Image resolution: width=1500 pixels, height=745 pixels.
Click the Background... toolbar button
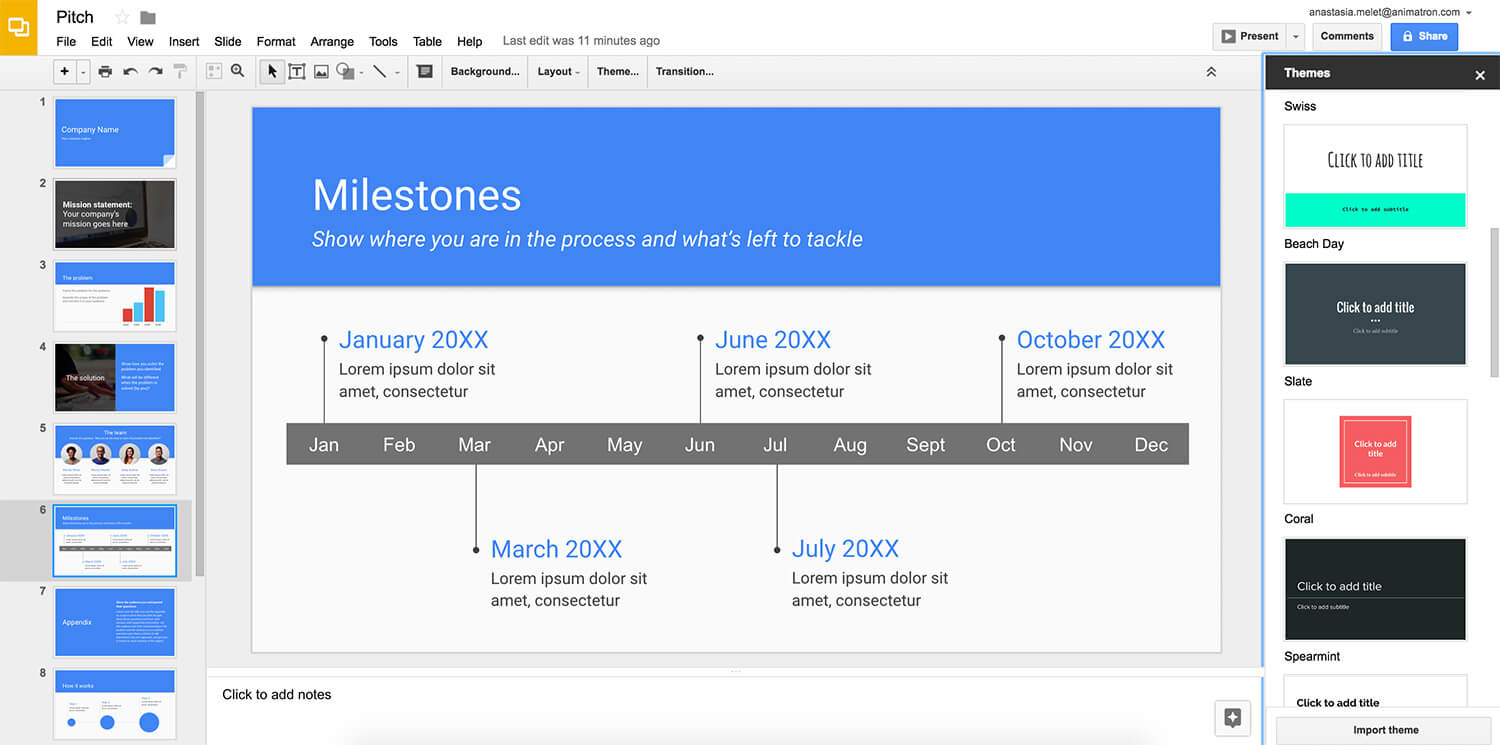click(485, 71)
